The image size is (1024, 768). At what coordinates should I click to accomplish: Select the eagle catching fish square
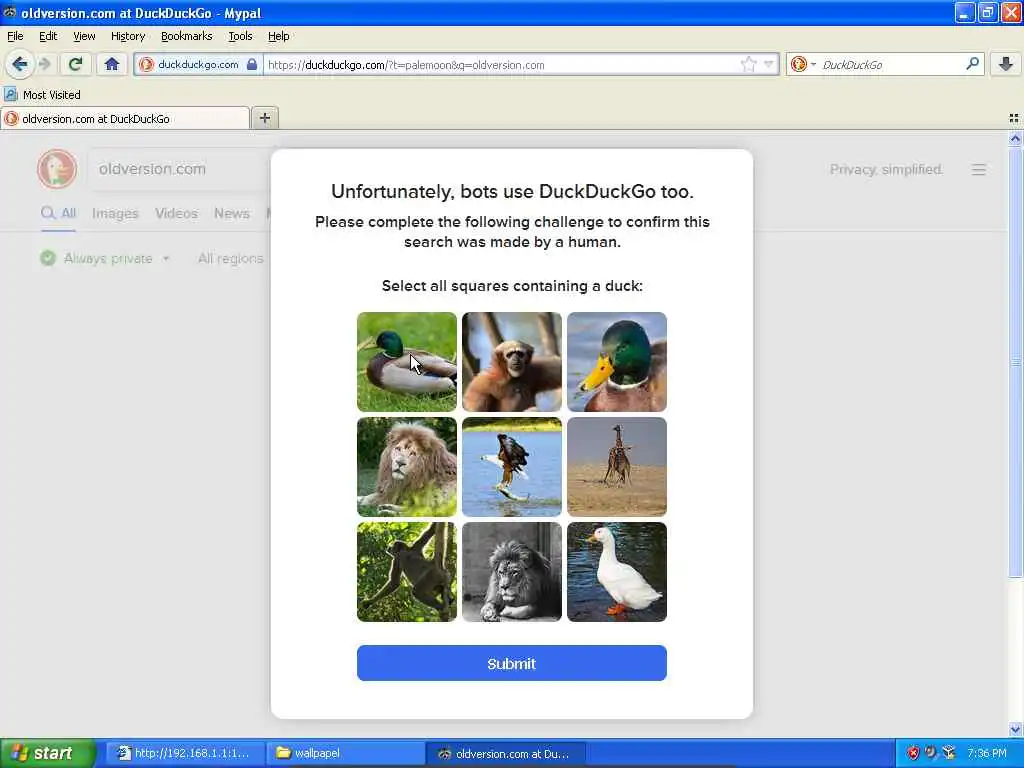click(x=511, y=467)
